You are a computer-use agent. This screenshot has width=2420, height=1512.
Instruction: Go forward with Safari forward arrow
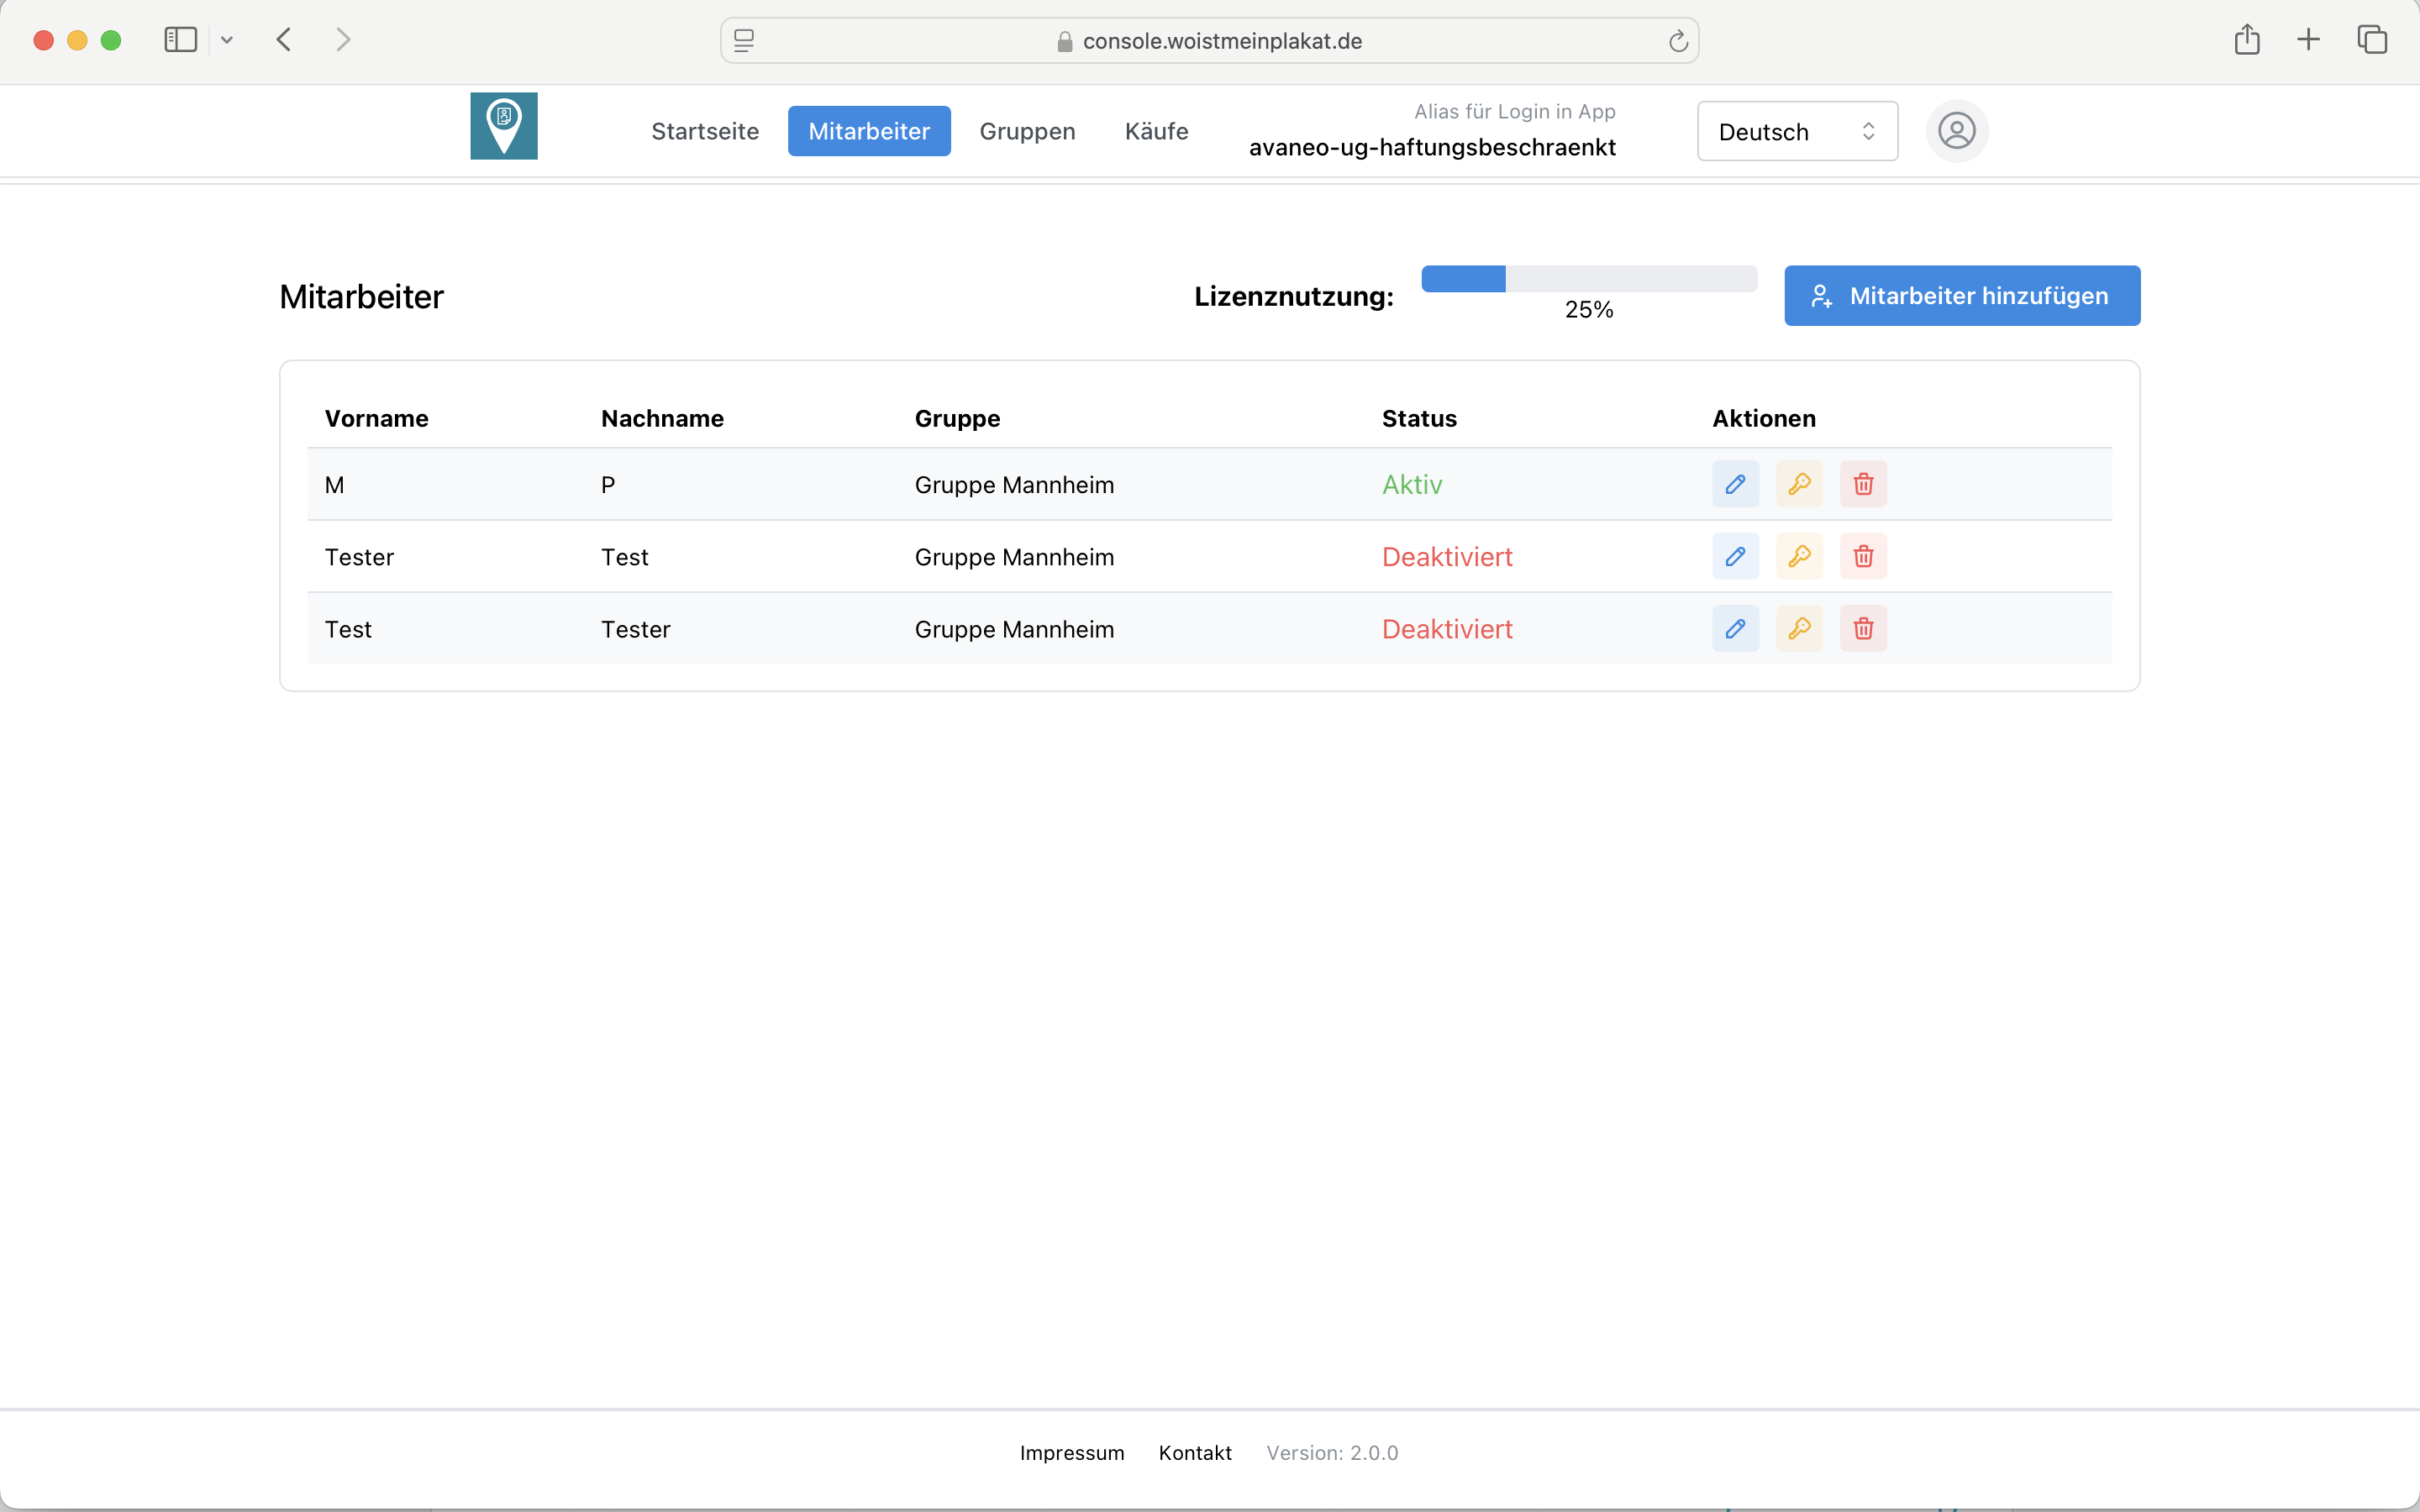pos(343,40)
